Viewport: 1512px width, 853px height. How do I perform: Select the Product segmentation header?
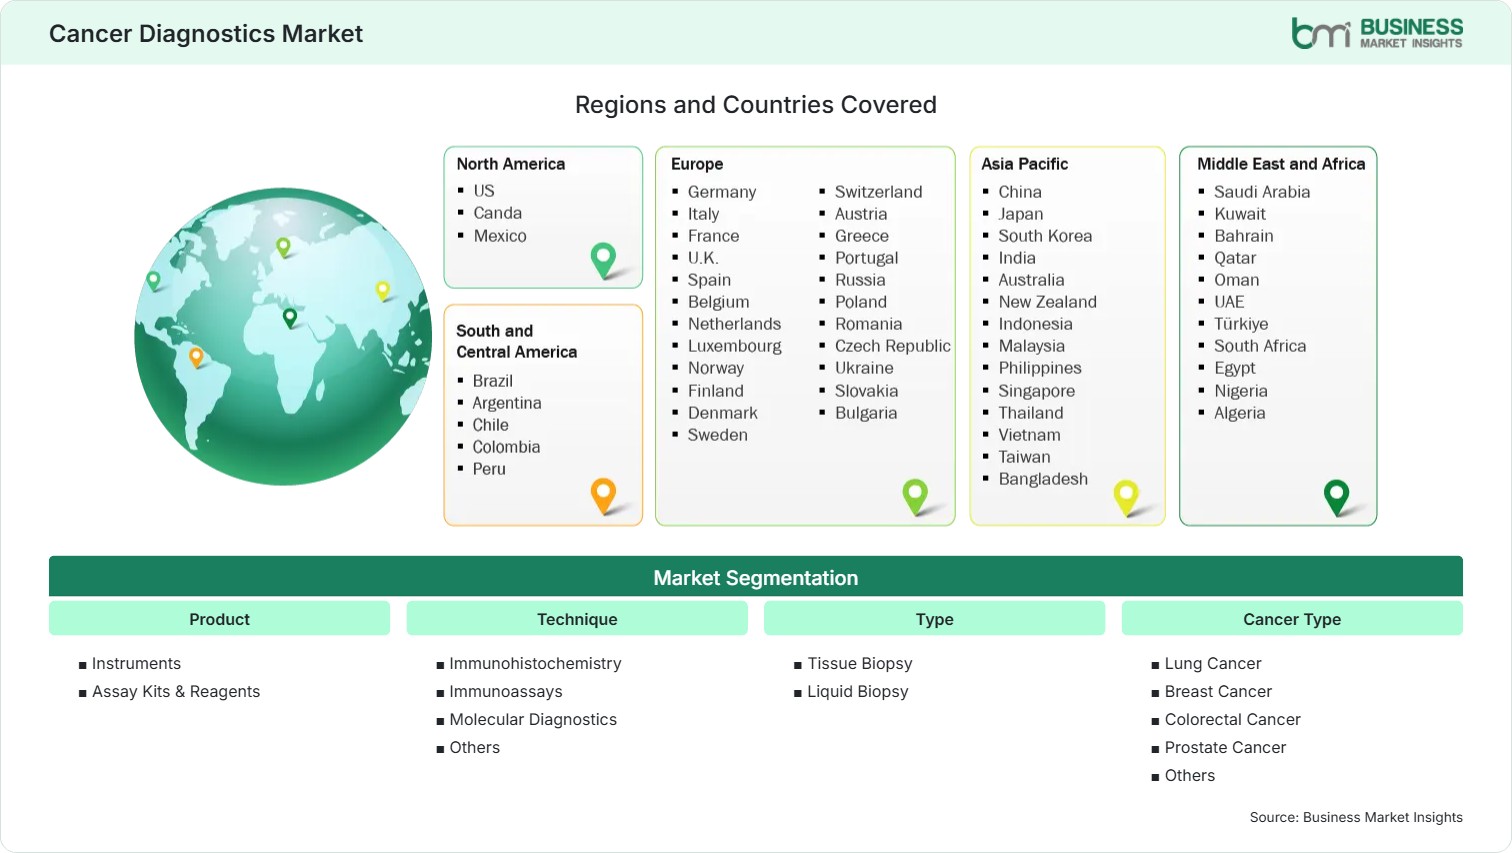pos(219,619)
